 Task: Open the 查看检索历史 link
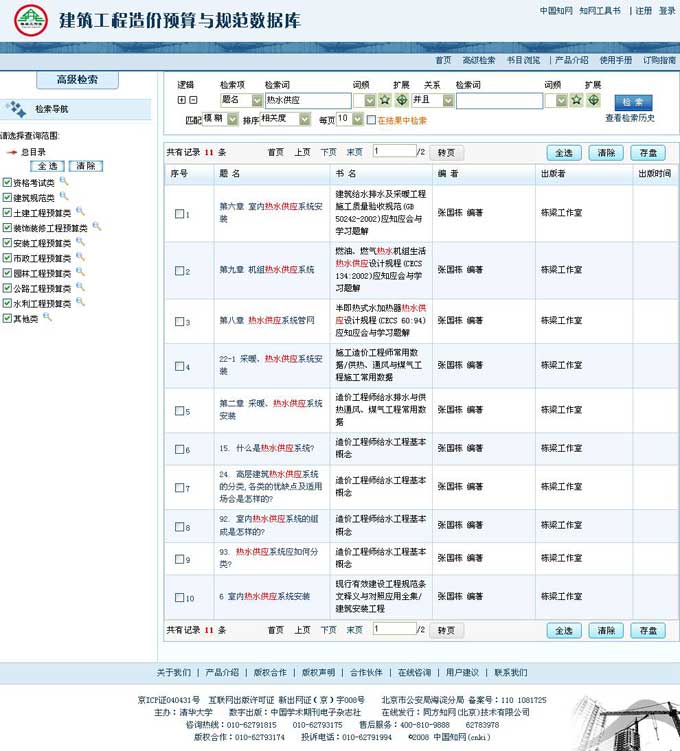[630, 118]
